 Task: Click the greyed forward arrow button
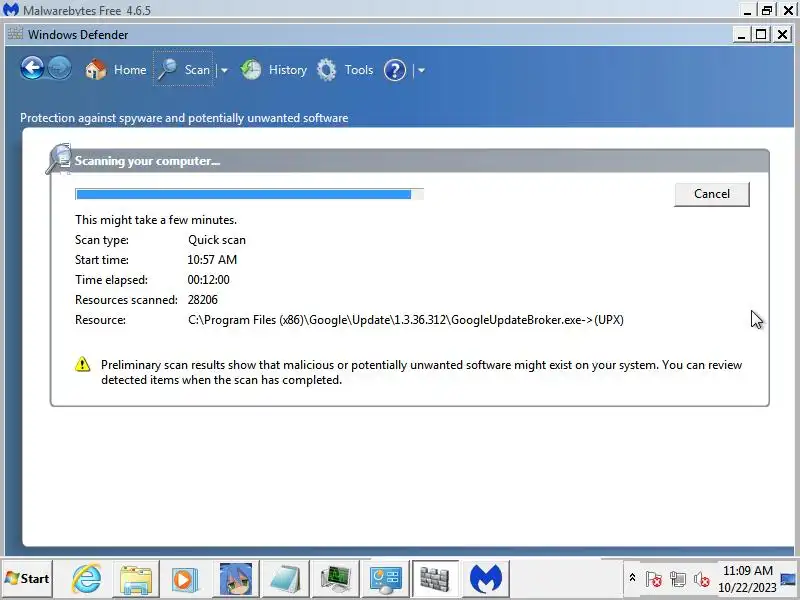(60, 69)
